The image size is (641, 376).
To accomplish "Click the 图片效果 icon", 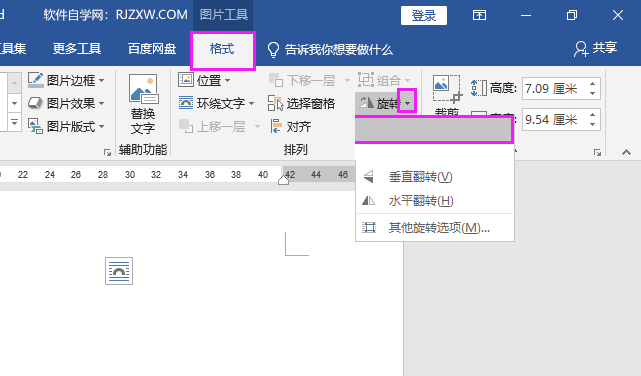I will pyautogui.click(x=35, y=103).
